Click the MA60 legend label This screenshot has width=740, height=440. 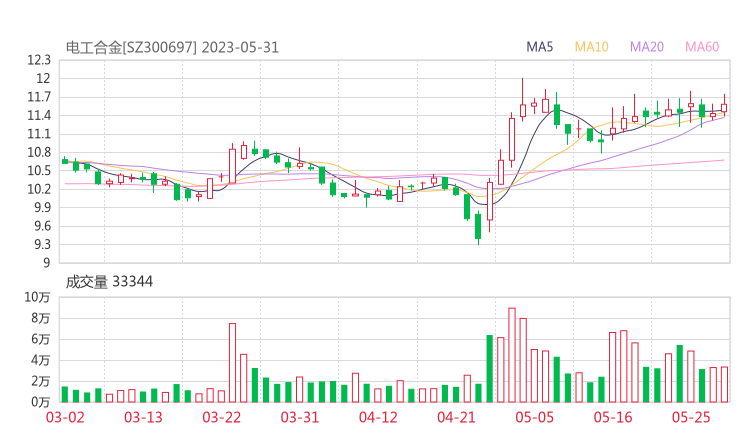tap(702, 47)
